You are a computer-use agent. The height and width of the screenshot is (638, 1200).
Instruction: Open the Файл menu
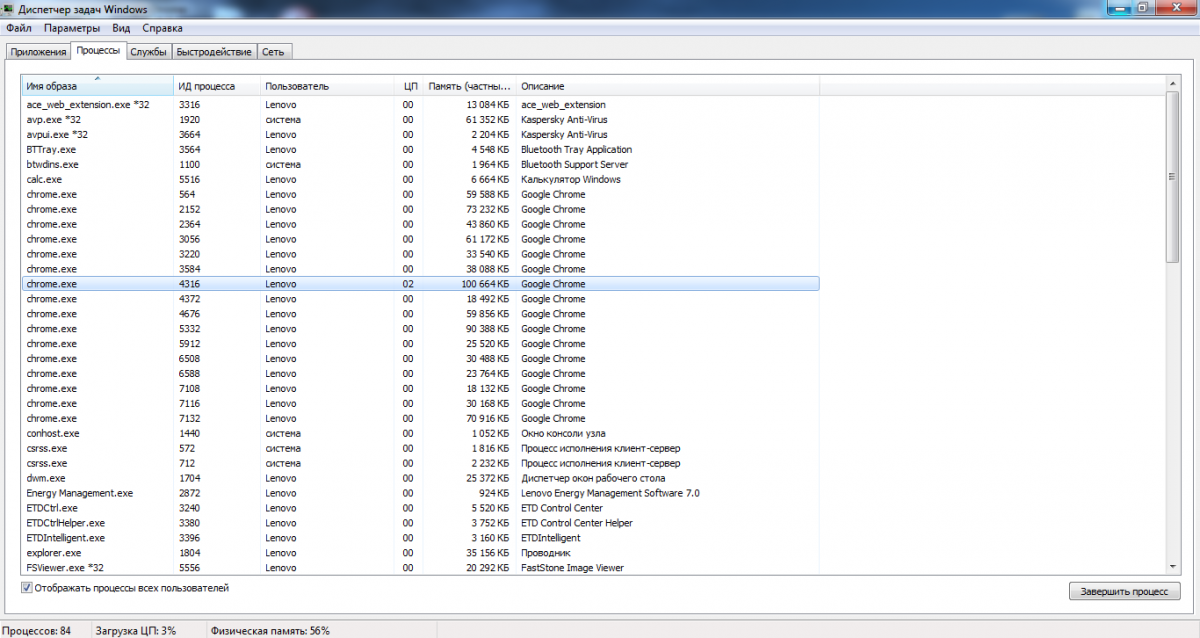pos(18,28)
